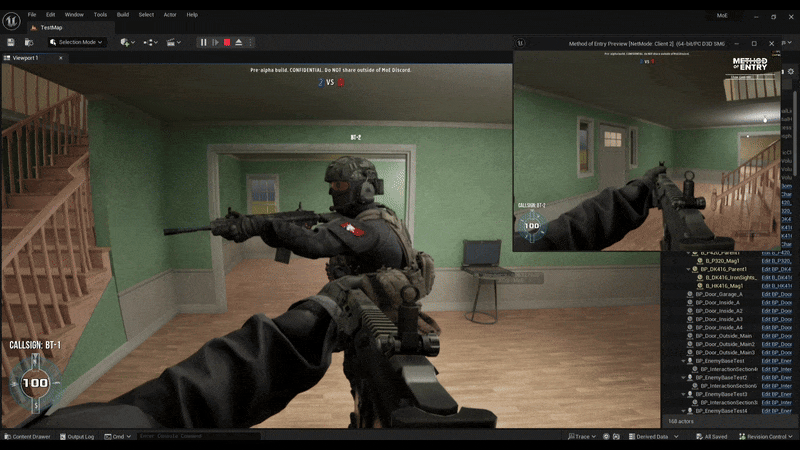Open the Select menu
The image size is (800, 450).
[x=146, y=15]
